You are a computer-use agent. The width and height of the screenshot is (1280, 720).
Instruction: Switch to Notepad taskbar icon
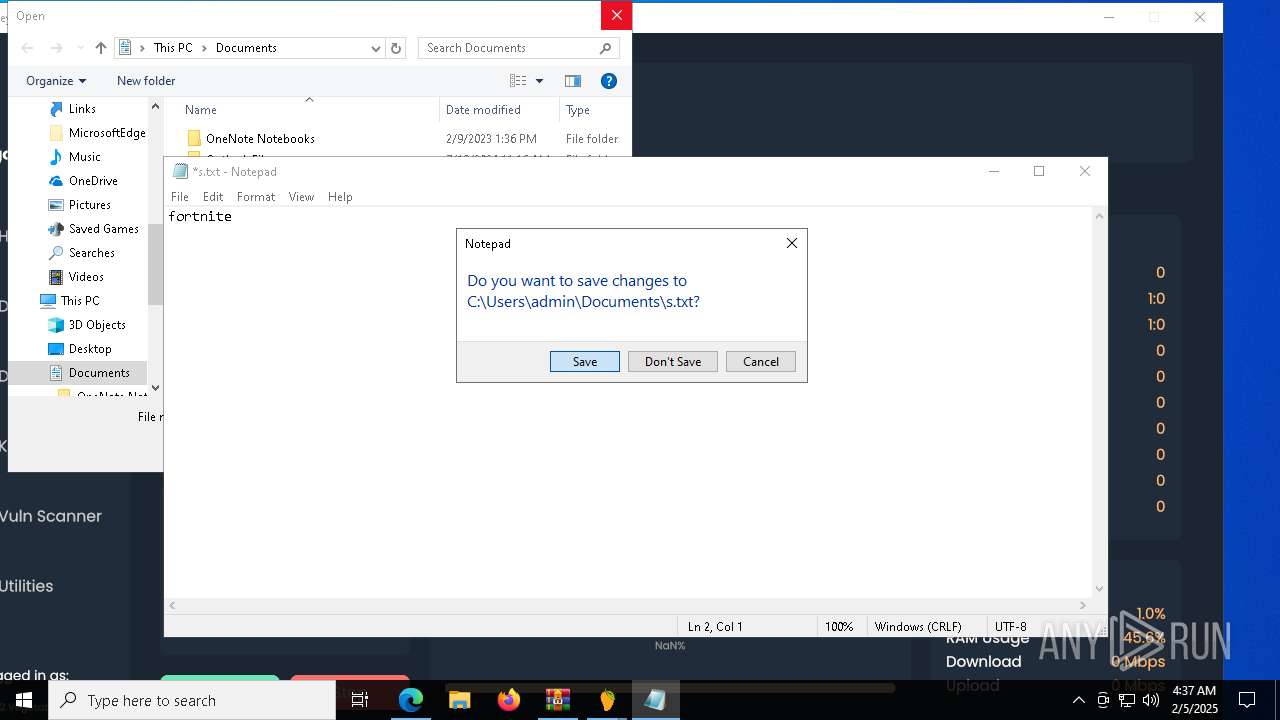pyautogui.click(x=655, y=700)
